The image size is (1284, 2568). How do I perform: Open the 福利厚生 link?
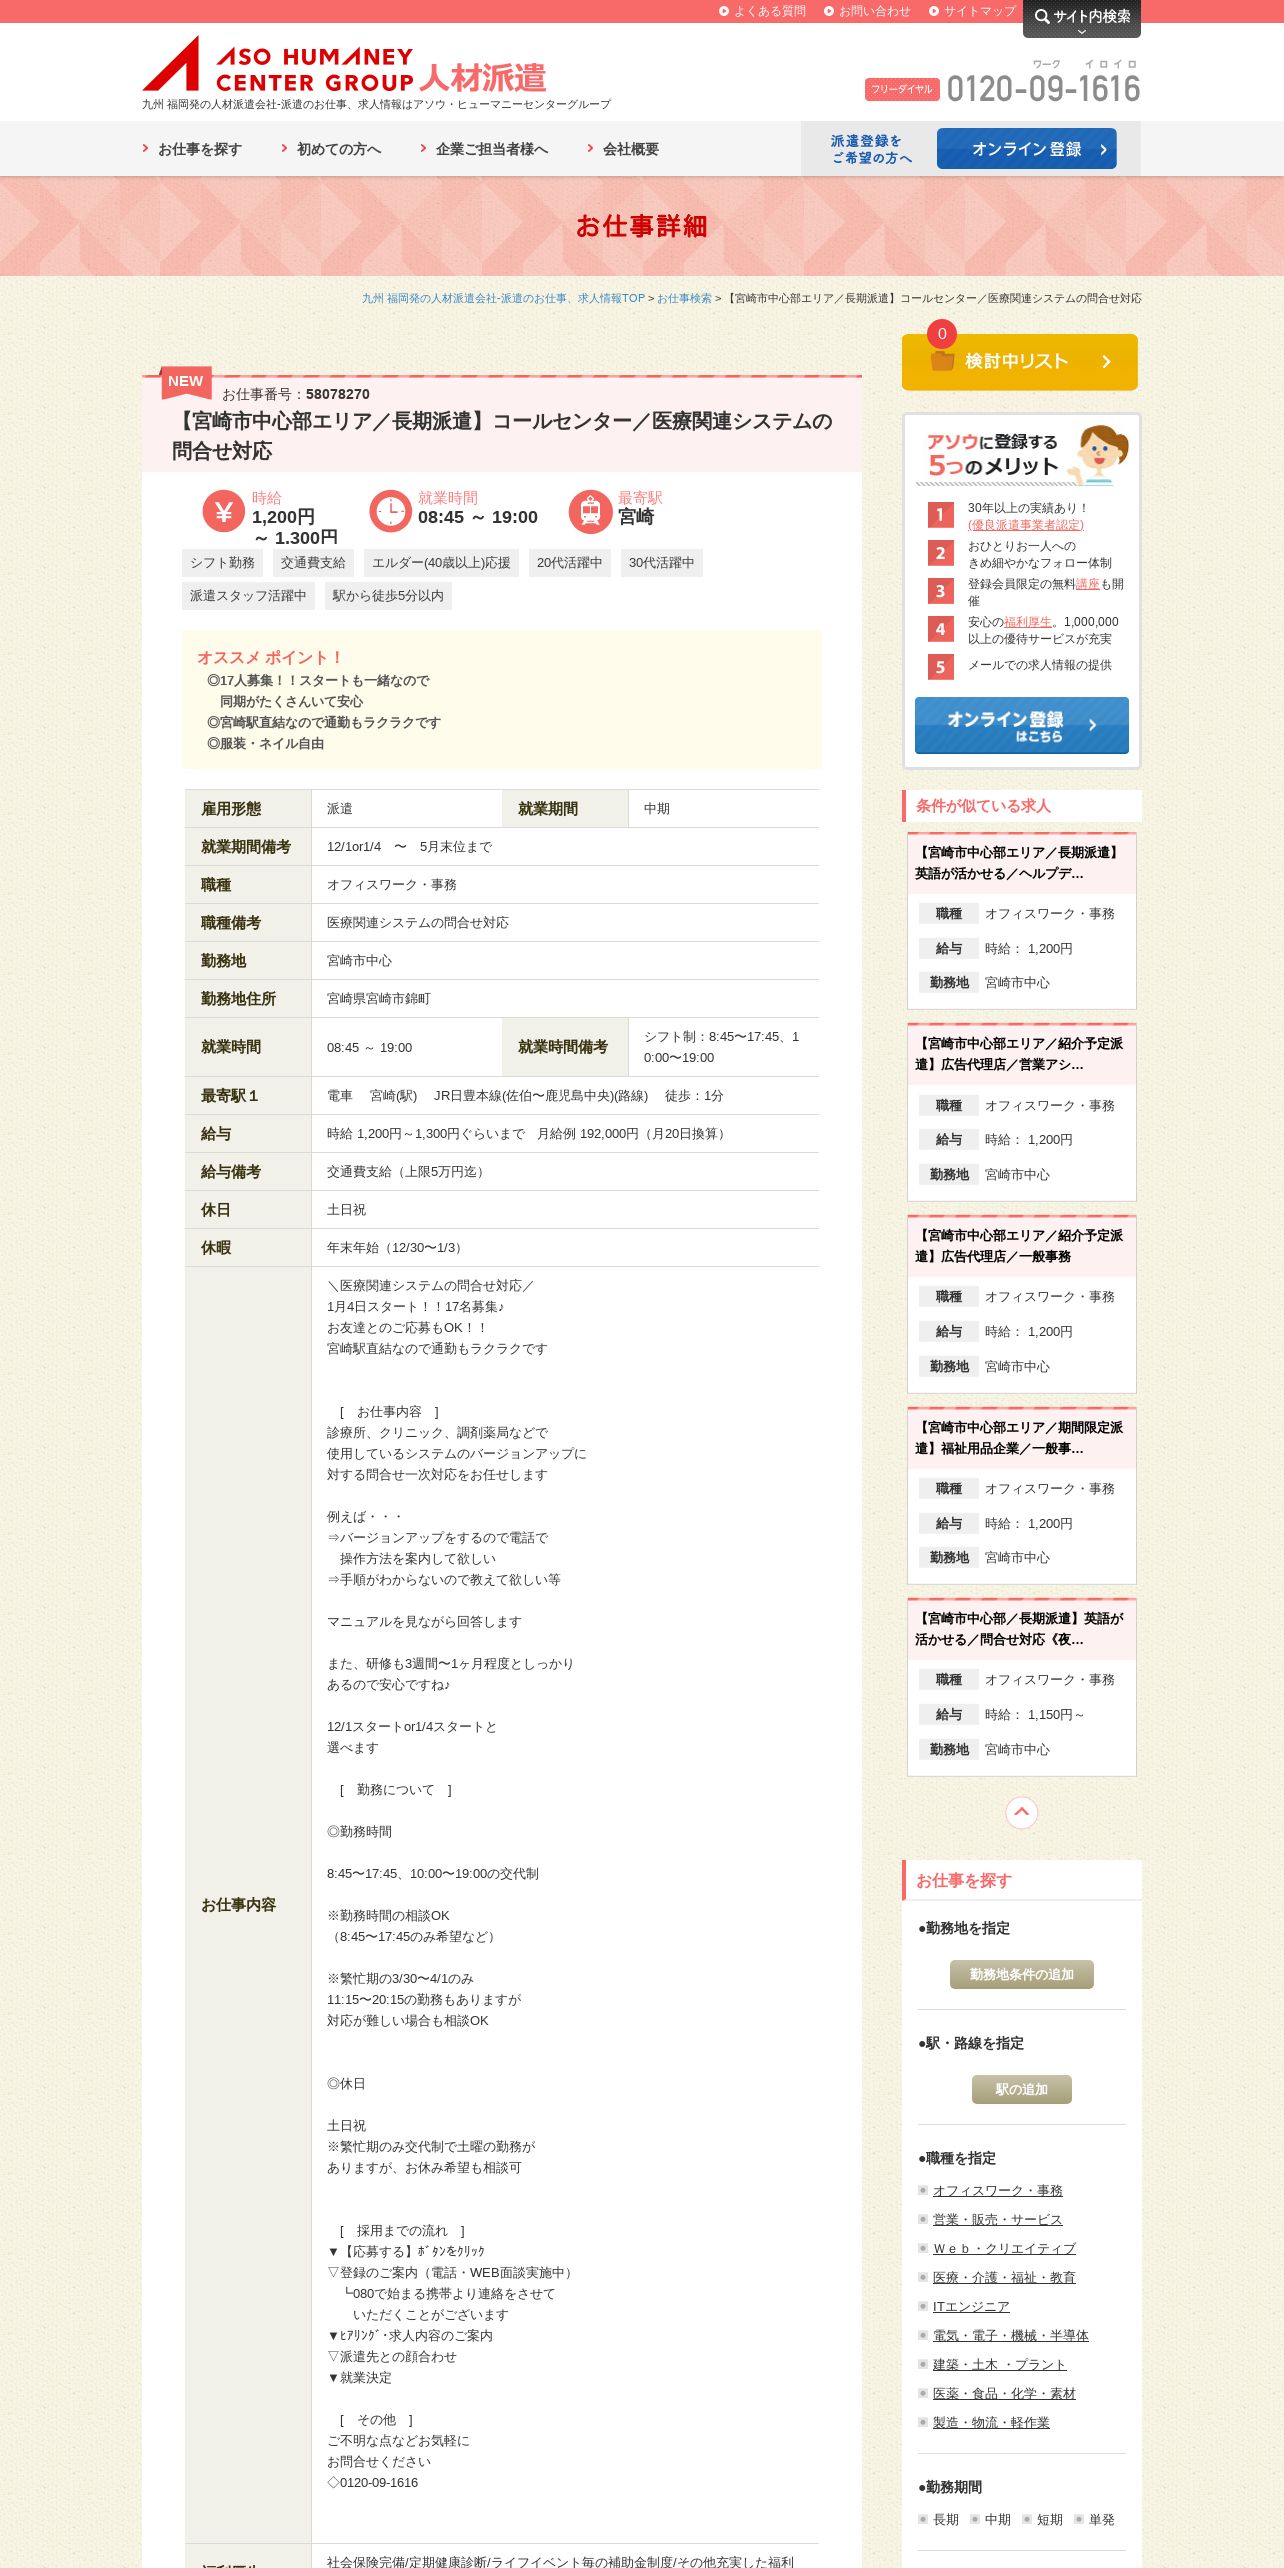click(x=1027, y=622)
